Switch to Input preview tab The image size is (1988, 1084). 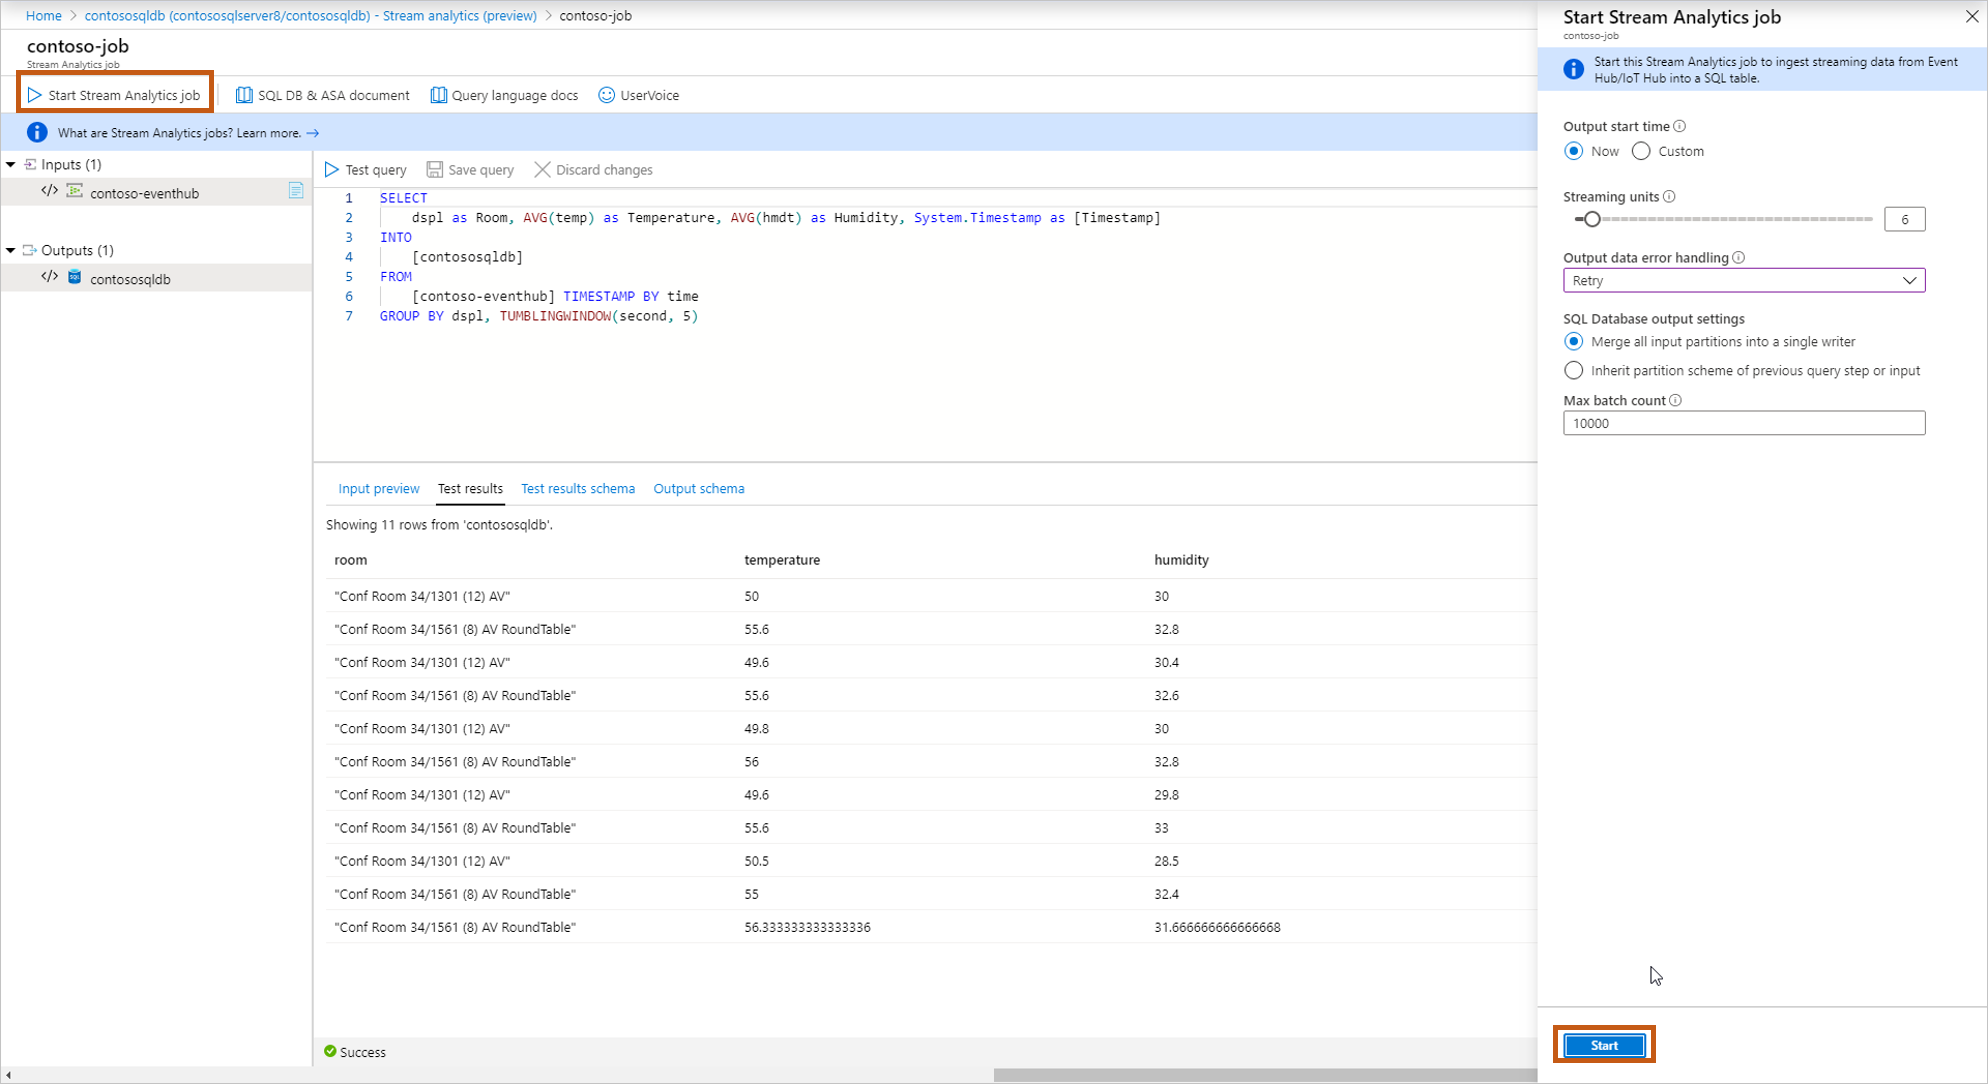click(x=378, y=489)
